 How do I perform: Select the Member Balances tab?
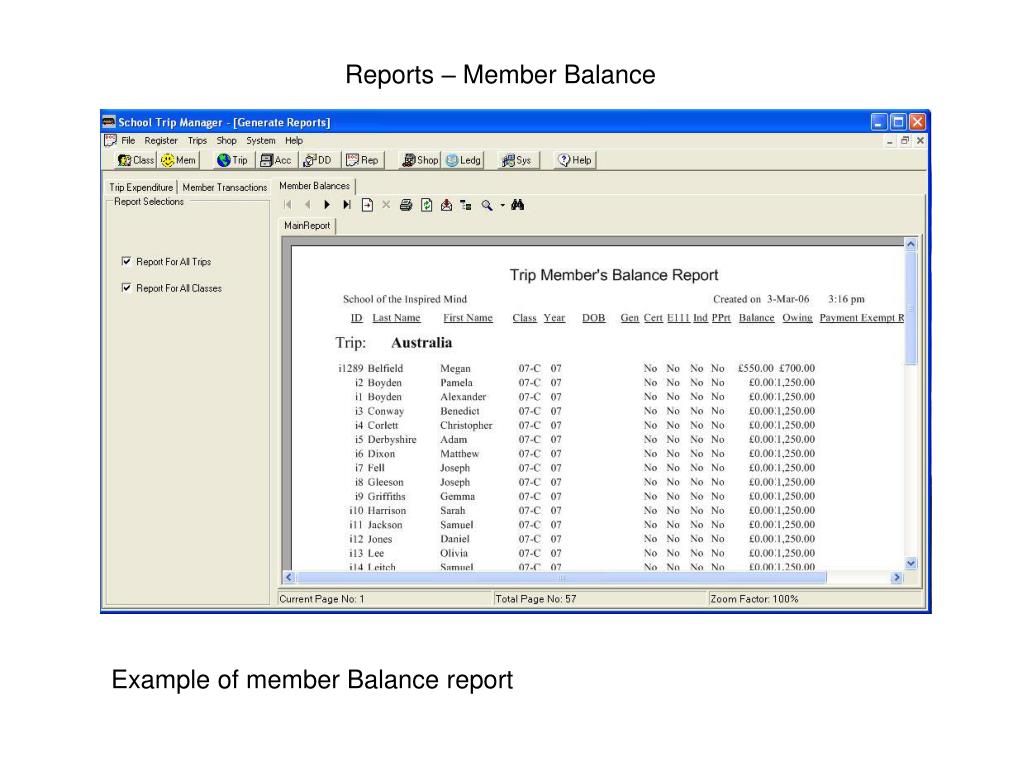pyautogui.click(x=315, y=186)
